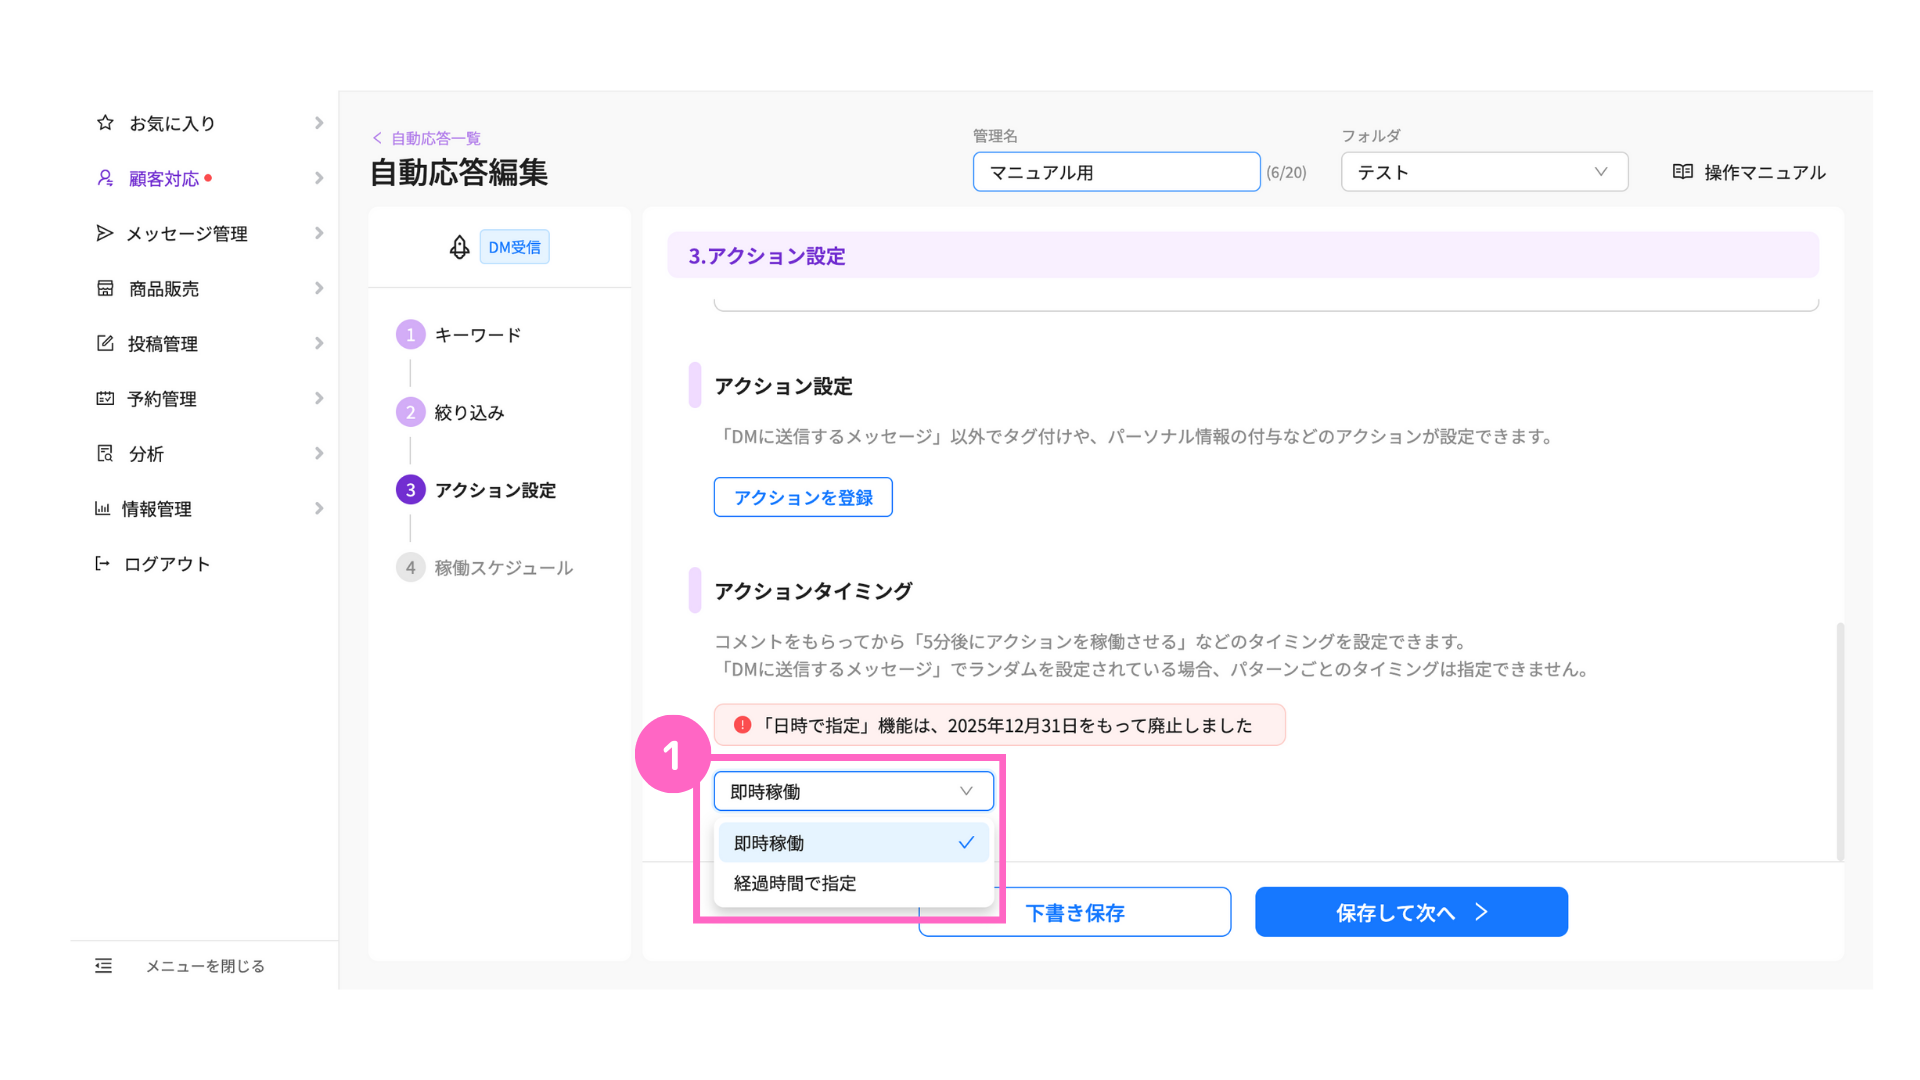Click the 保存して次へ button
Image resolution: width=1920 pixels, height=1080 pixels.
click(1411, 912)
